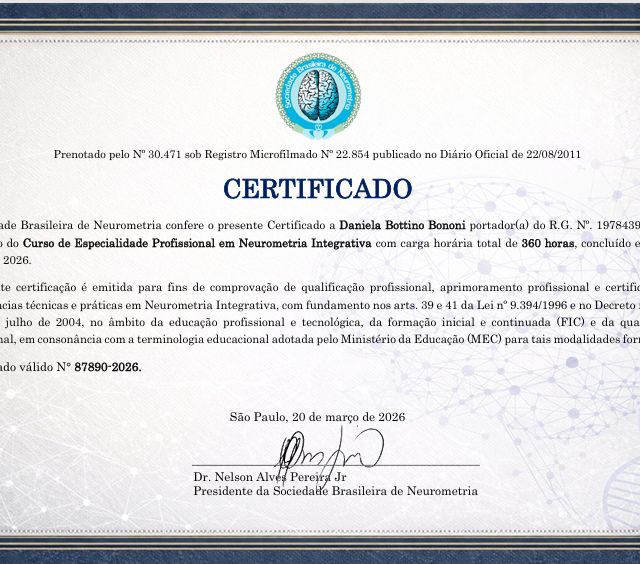Click the certificate number 87890-2026
Screen dimensions: 640x564
point(108,367)
